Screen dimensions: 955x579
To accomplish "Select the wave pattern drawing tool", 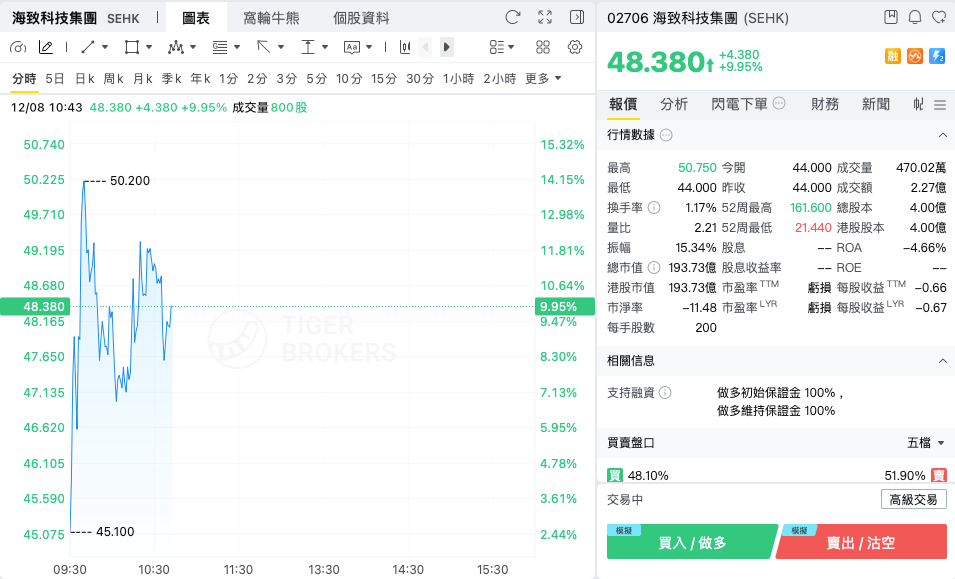I will (x=176, y=47).
